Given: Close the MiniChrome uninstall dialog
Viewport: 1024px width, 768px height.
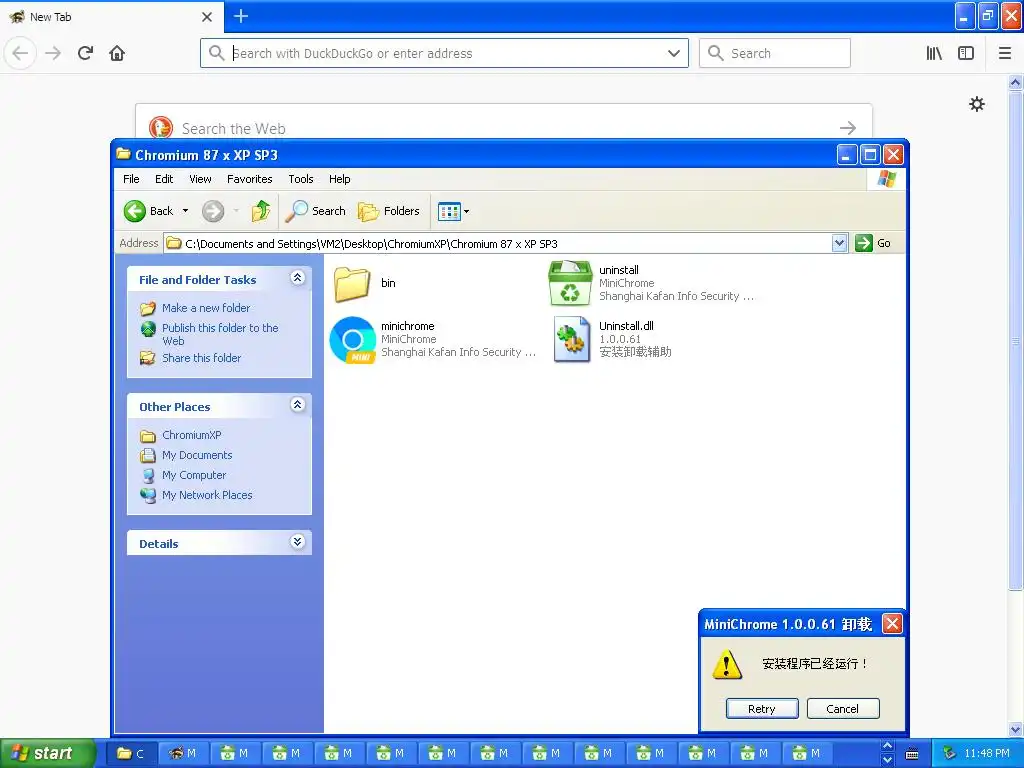Looking at the screenshot, I should [891, 624].
